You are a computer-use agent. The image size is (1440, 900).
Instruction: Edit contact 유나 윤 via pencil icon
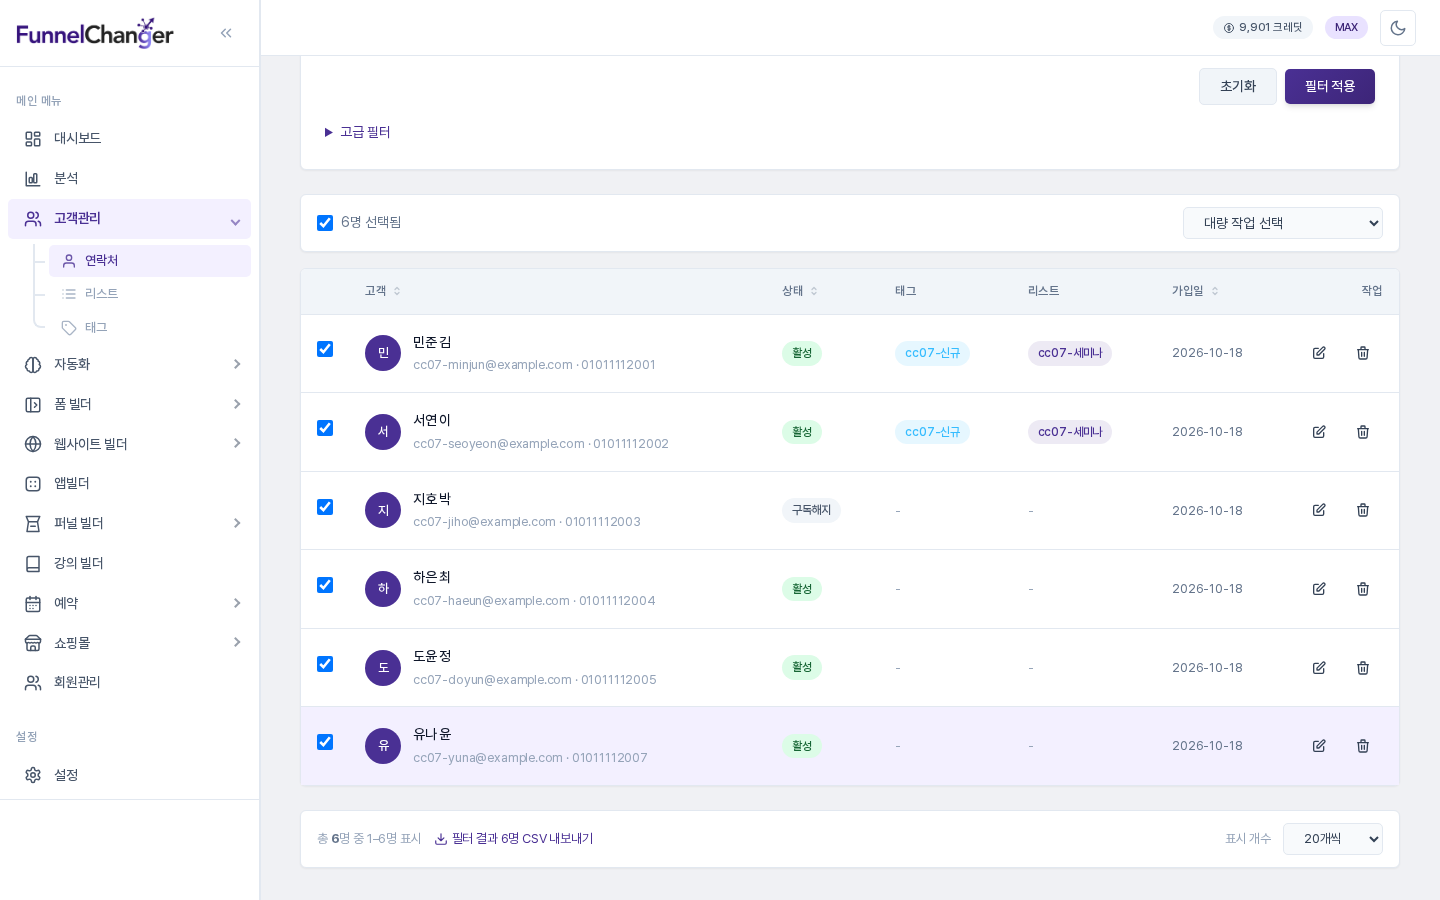tap(1319, 746)
